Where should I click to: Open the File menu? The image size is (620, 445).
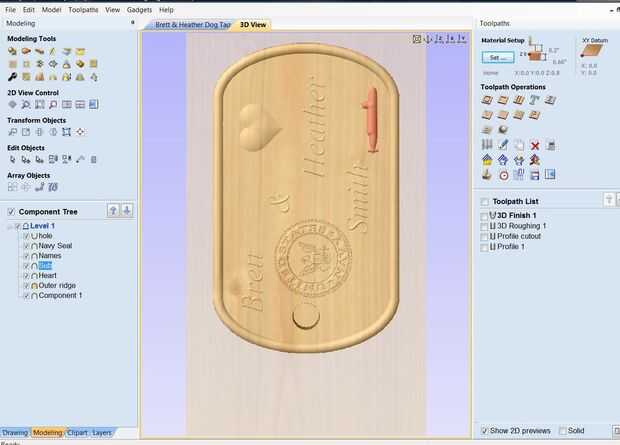tap(11, 10)
